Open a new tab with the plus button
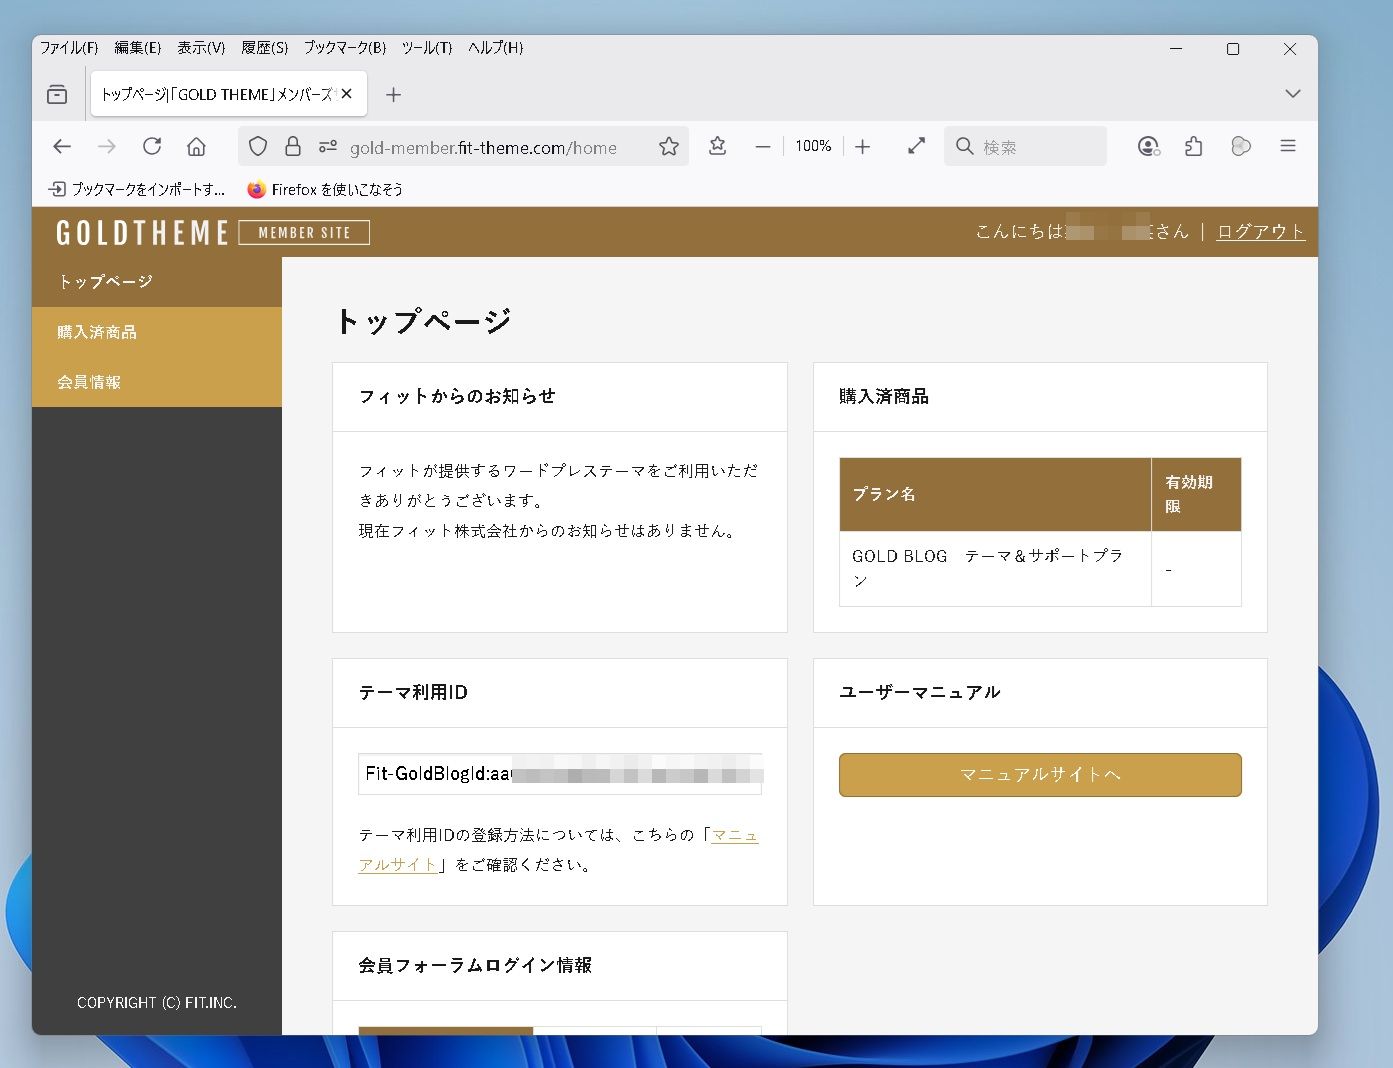This screenshot has height=1068, width=1393. click(394, 94)
